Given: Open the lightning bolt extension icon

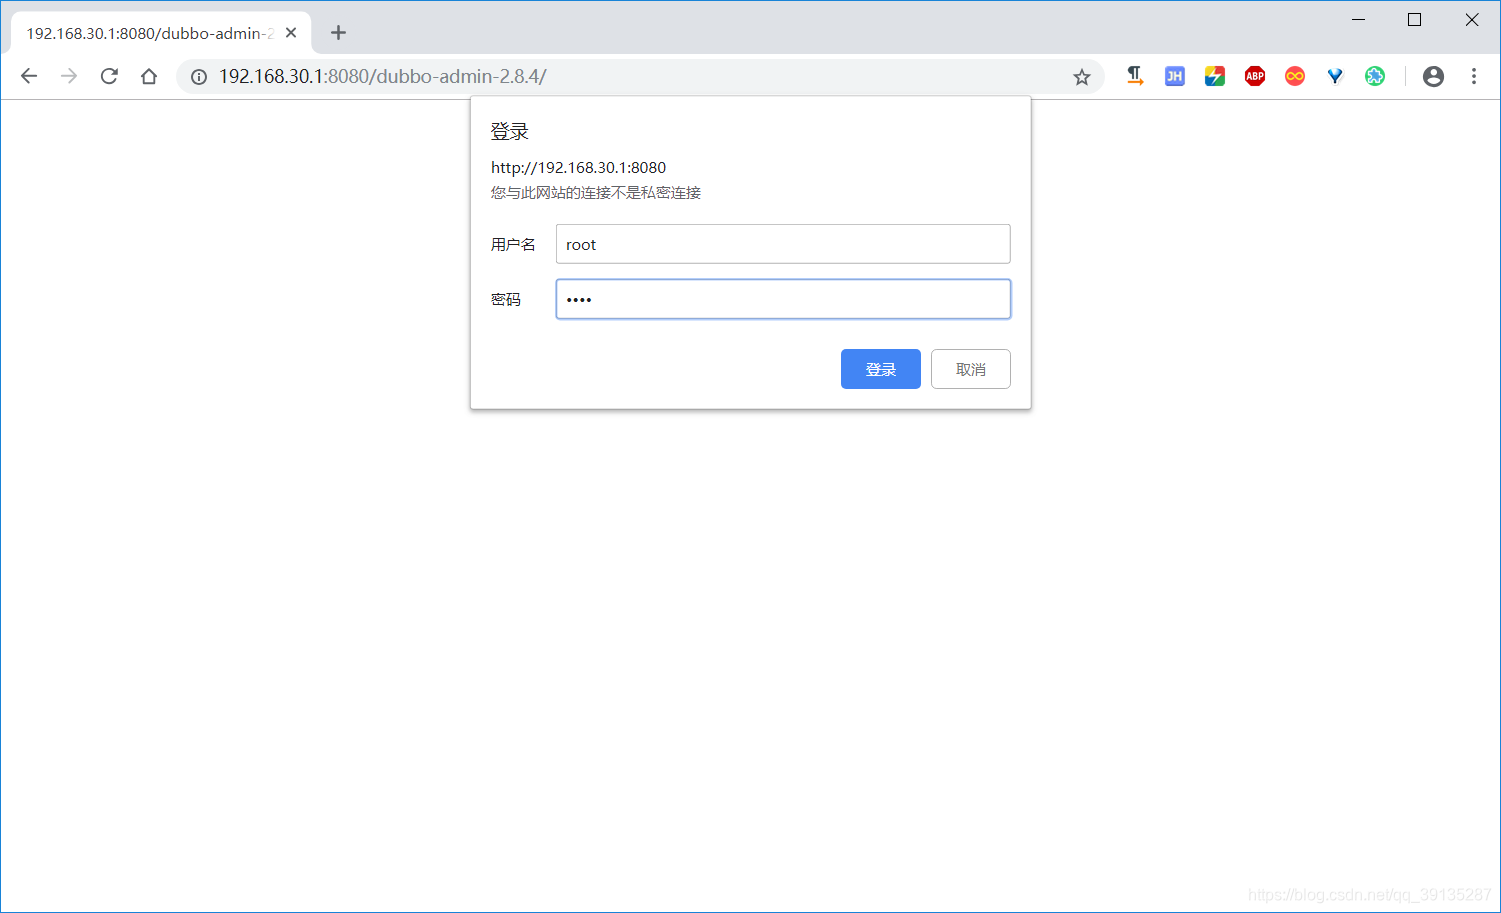Looking at the screenshot, I should click(x=1215, y=76).
